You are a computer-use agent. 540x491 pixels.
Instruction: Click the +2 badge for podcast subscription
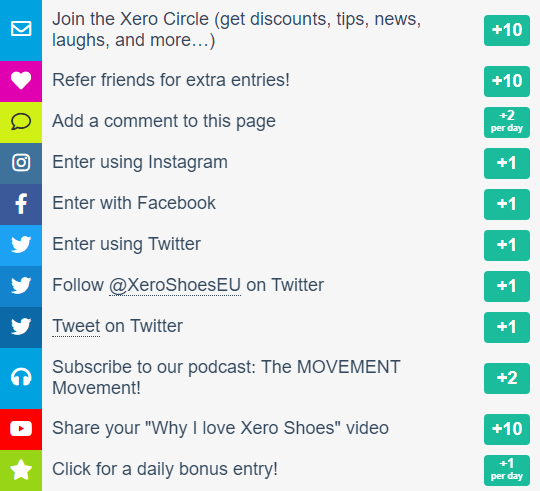507,378
